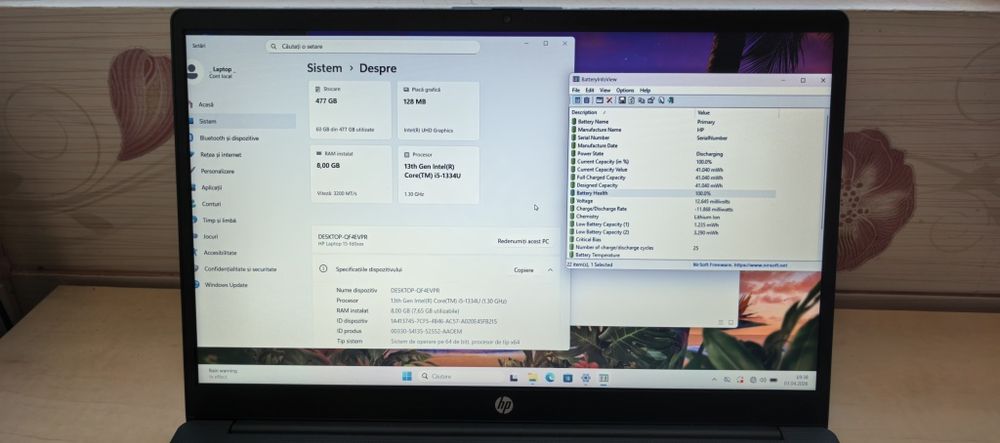Select Number of charge/discharge cycles row

point(673,247)
